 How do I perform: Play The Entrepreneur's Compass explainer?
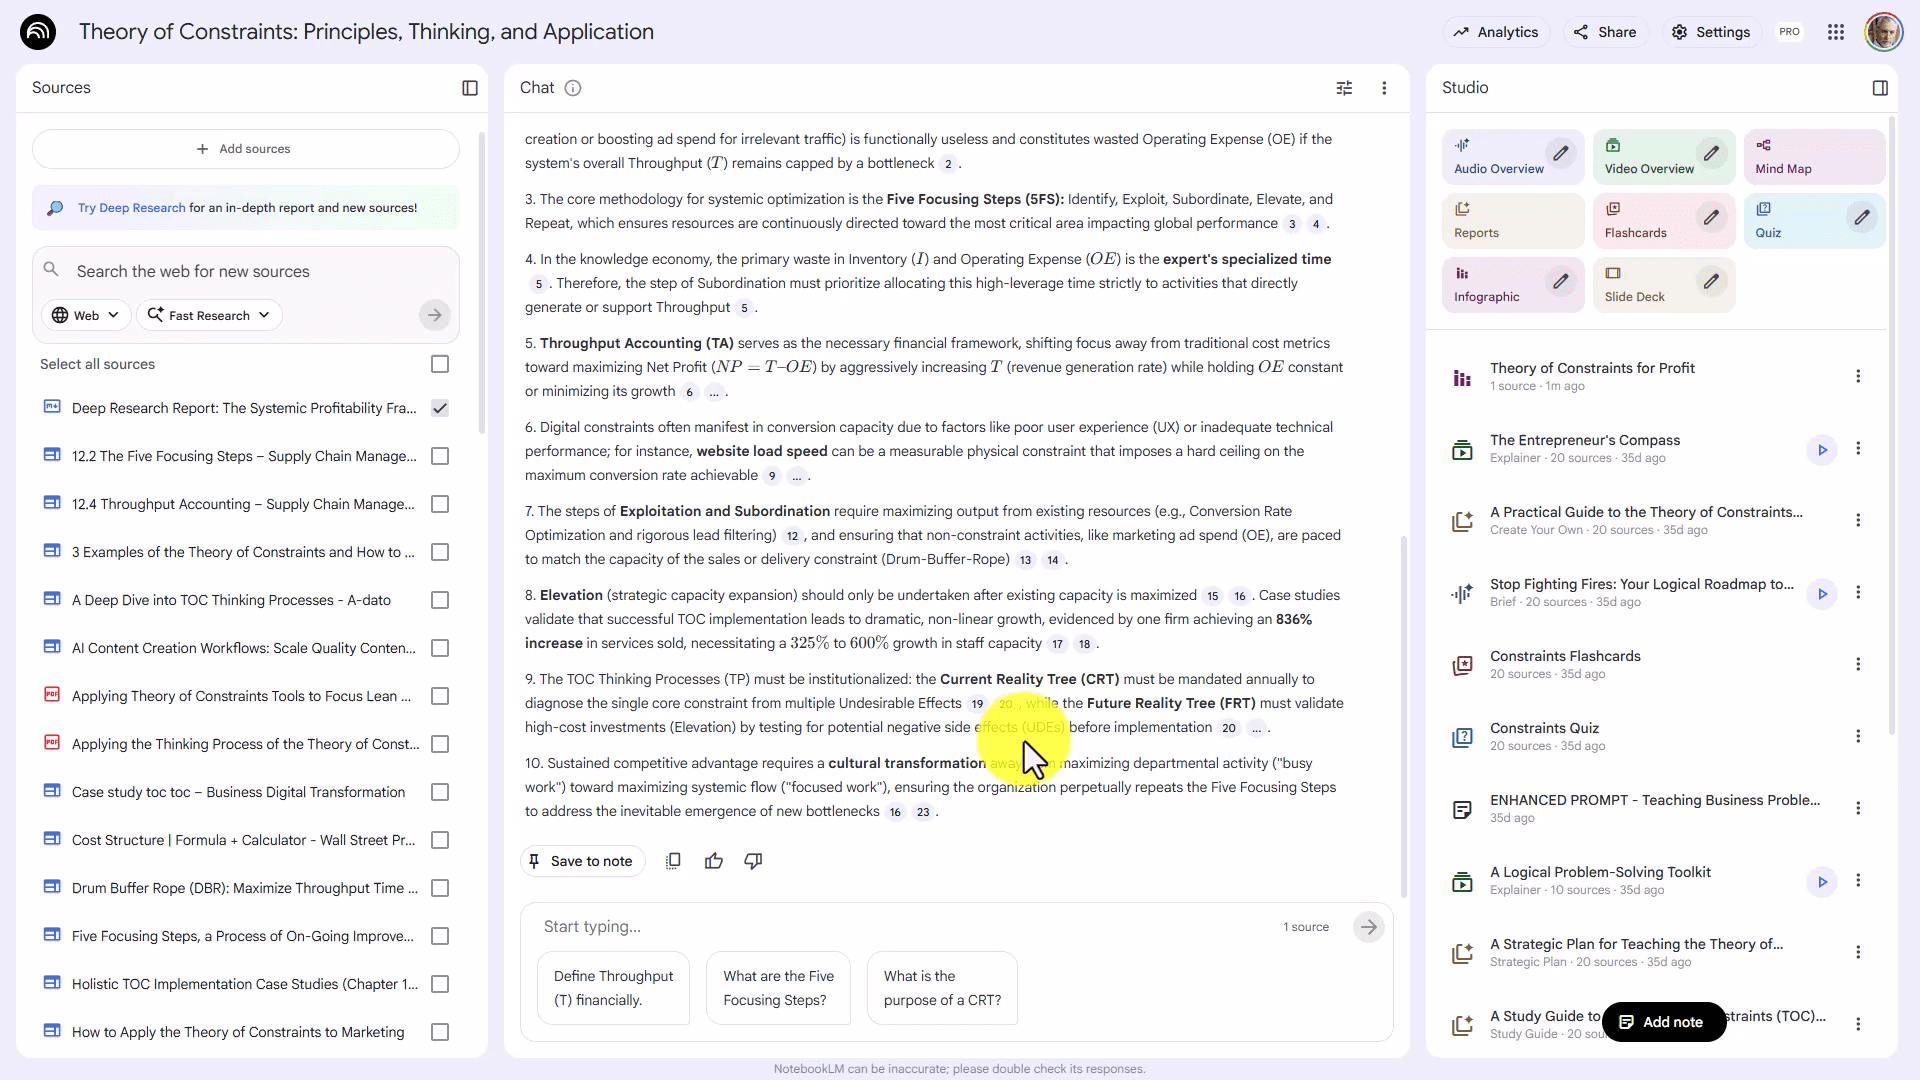[1822, 450]
